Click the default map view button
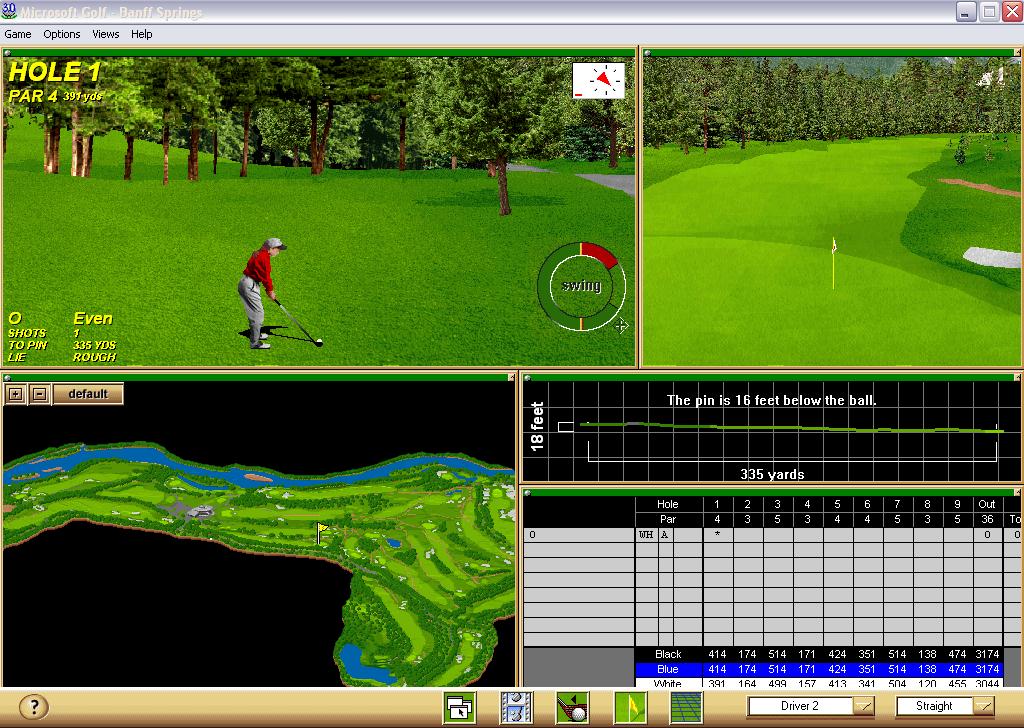This screenshot has width=1024, height=728. tap(88, 394)
